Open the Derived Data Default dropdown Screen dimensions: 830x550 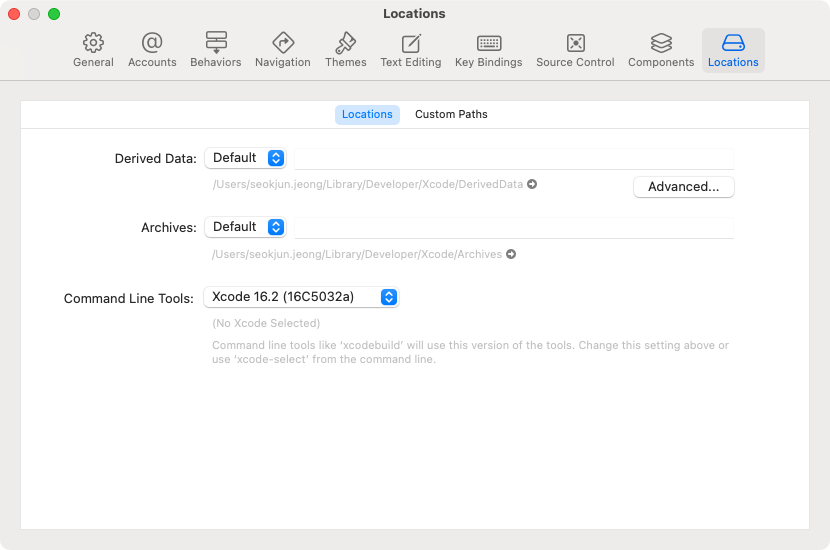[x=245, y=158]
